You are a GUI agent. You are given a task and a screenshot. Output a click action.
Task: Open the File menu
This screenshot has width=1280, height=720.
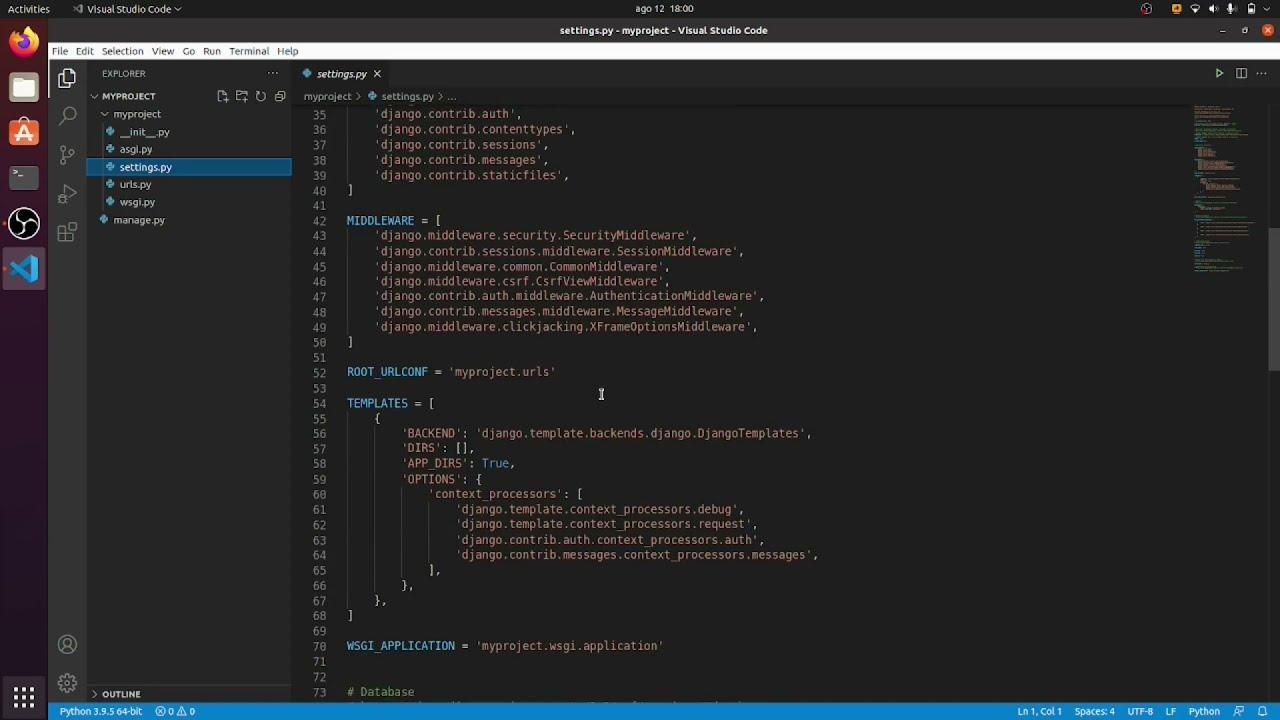pos(60,51)
